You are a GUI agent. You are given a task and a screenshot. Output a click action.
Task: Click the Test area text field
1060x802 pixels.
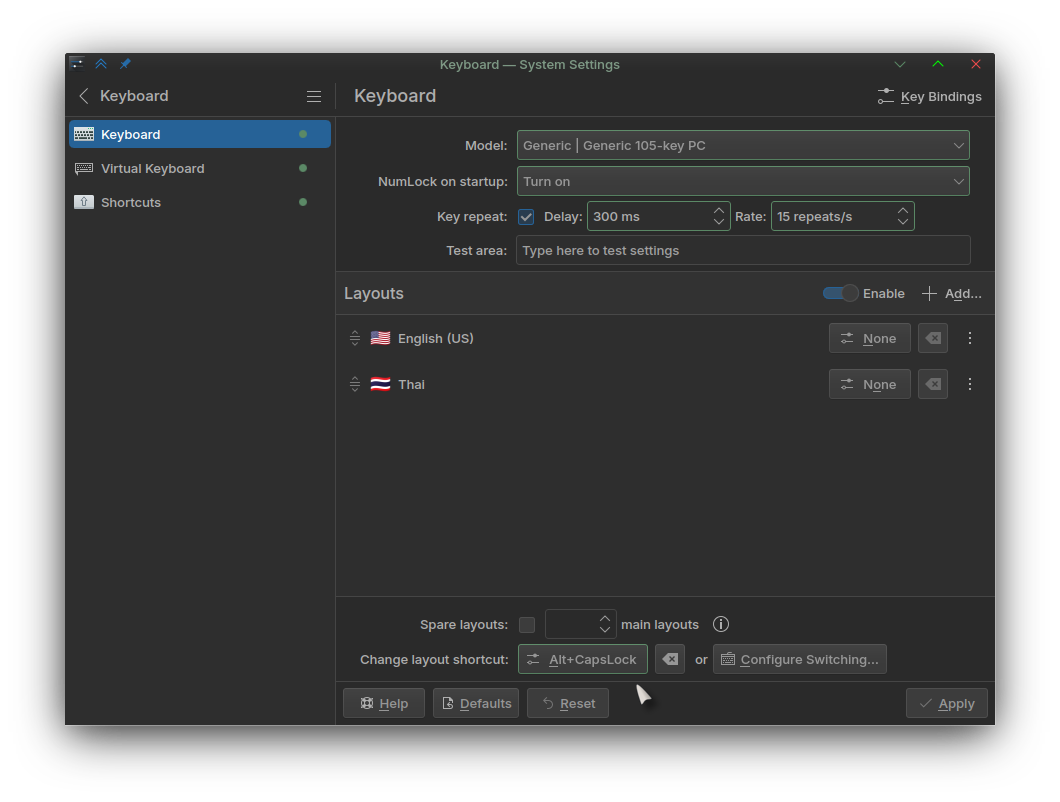click(743, 250)
